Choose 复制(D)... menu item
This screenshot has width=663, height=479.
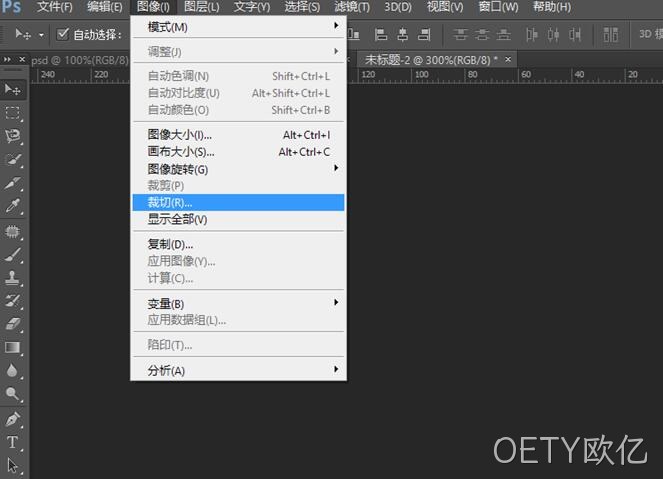pyautogui.click(x=238, y=244)
